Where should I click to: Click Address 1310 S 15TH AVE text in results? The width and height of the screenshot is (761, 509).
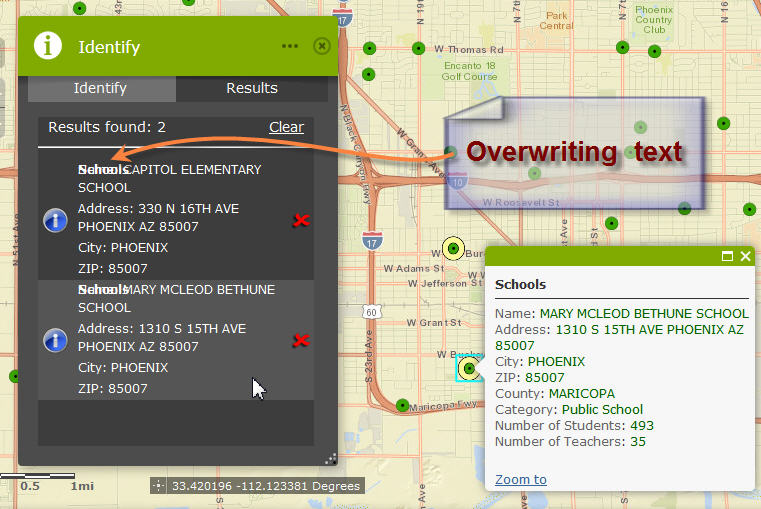point(162,338)
